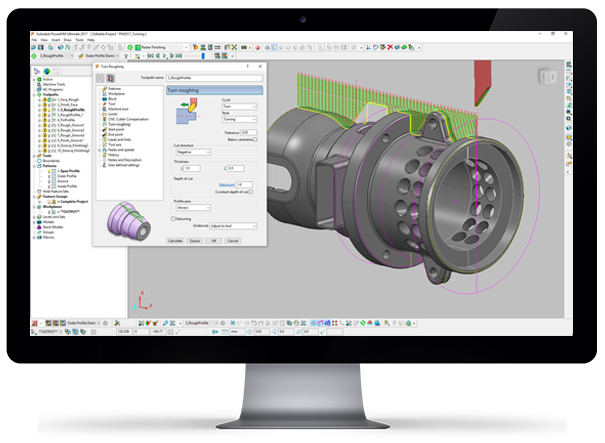The image size is (605, 443).
Task: Click the Queue button
Action: point(195,241)
